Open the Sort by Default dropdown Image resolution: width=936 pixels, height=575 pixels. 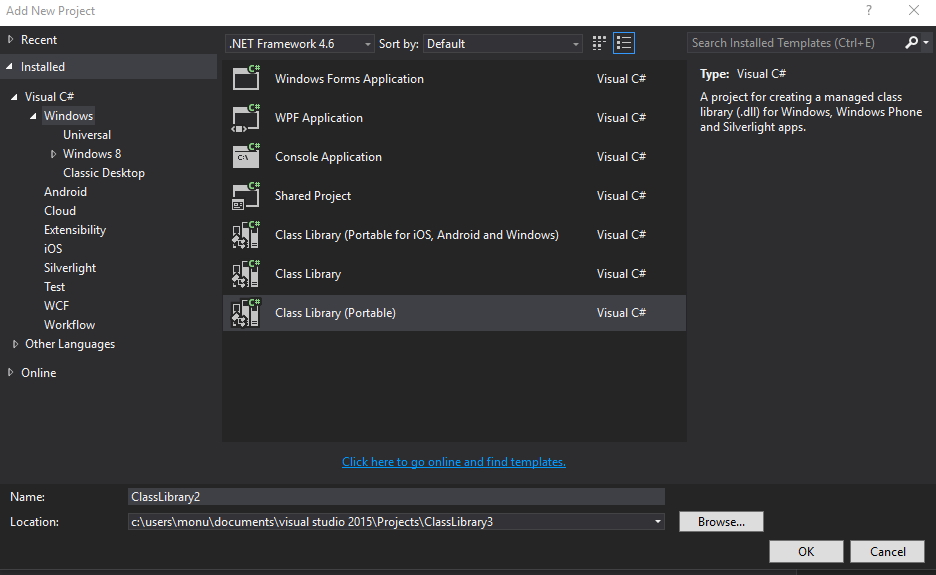pyautogui.click(x=503, y=44)
